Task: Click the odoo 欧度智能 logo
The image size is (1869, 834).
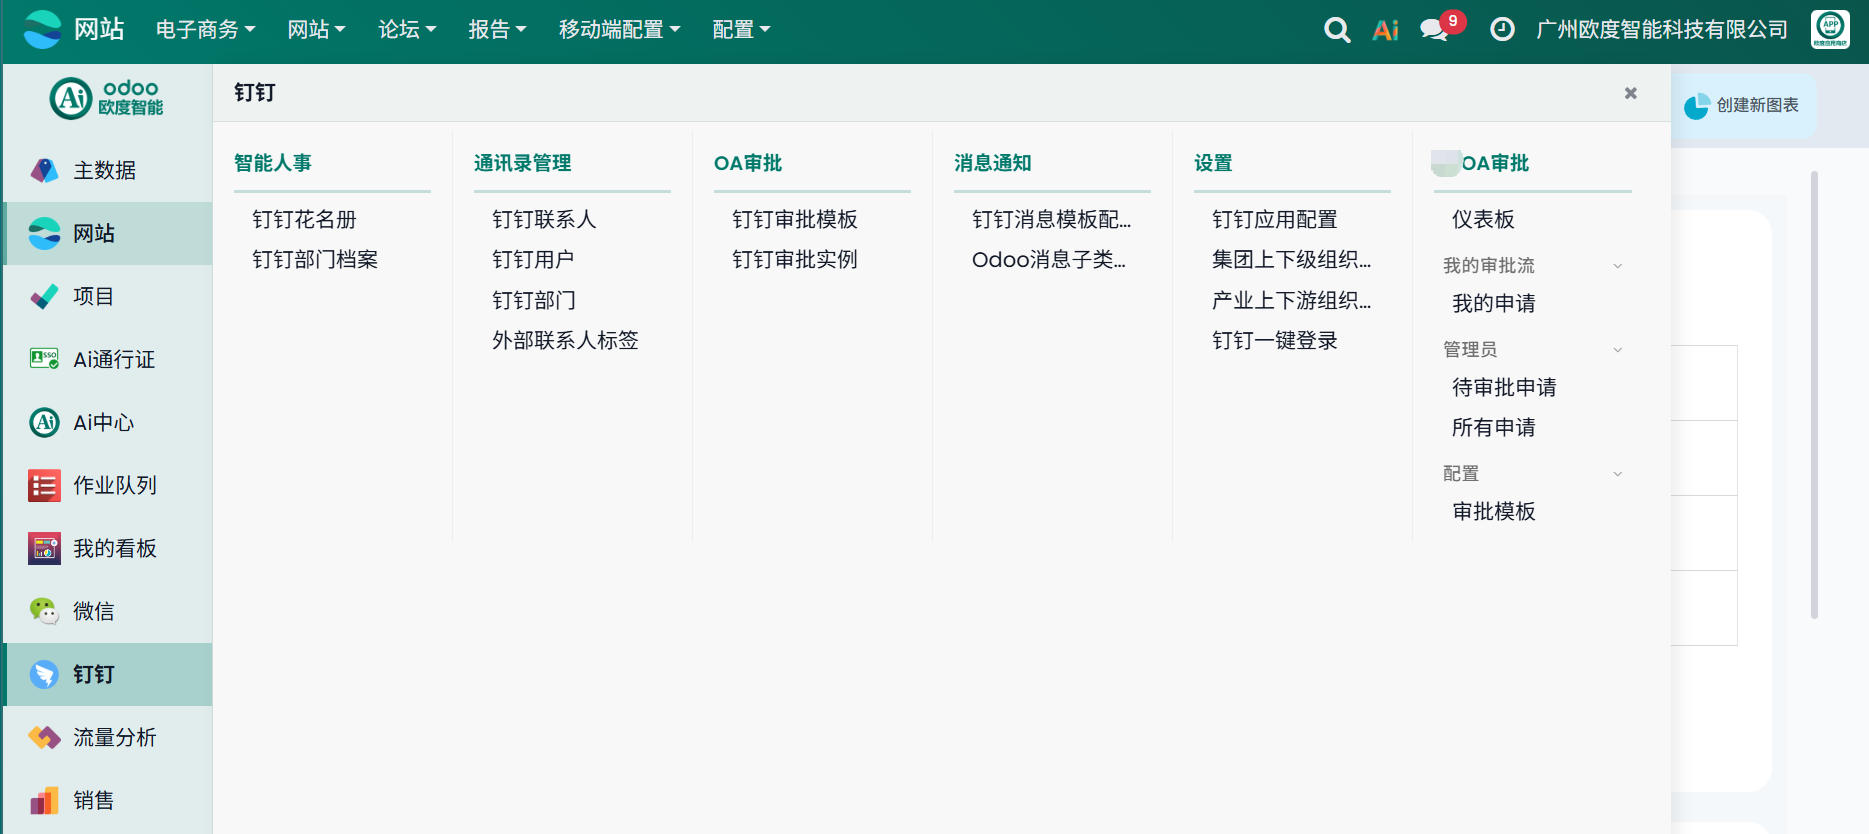Action: 107,98
